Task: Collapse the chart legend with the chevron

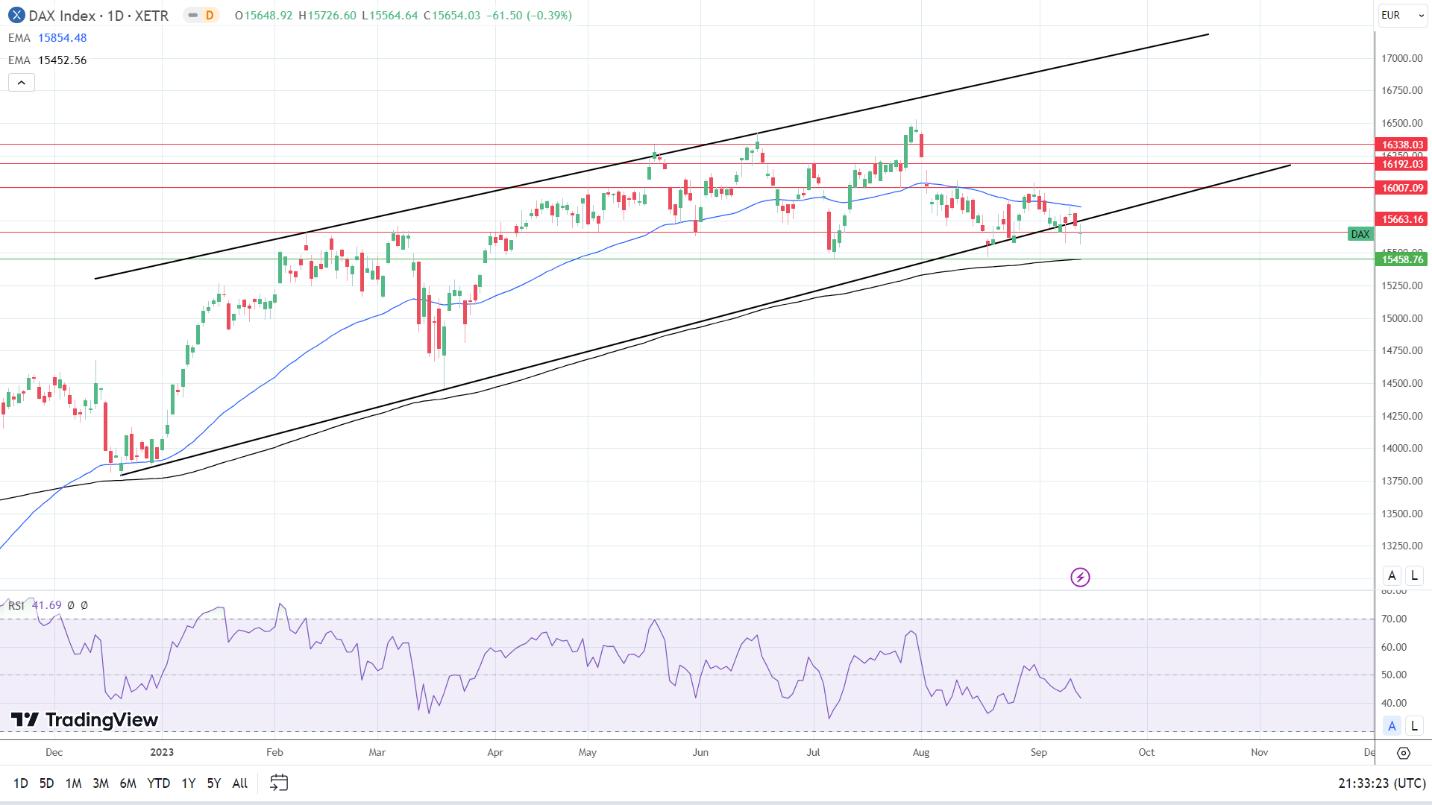Action: 21,82
